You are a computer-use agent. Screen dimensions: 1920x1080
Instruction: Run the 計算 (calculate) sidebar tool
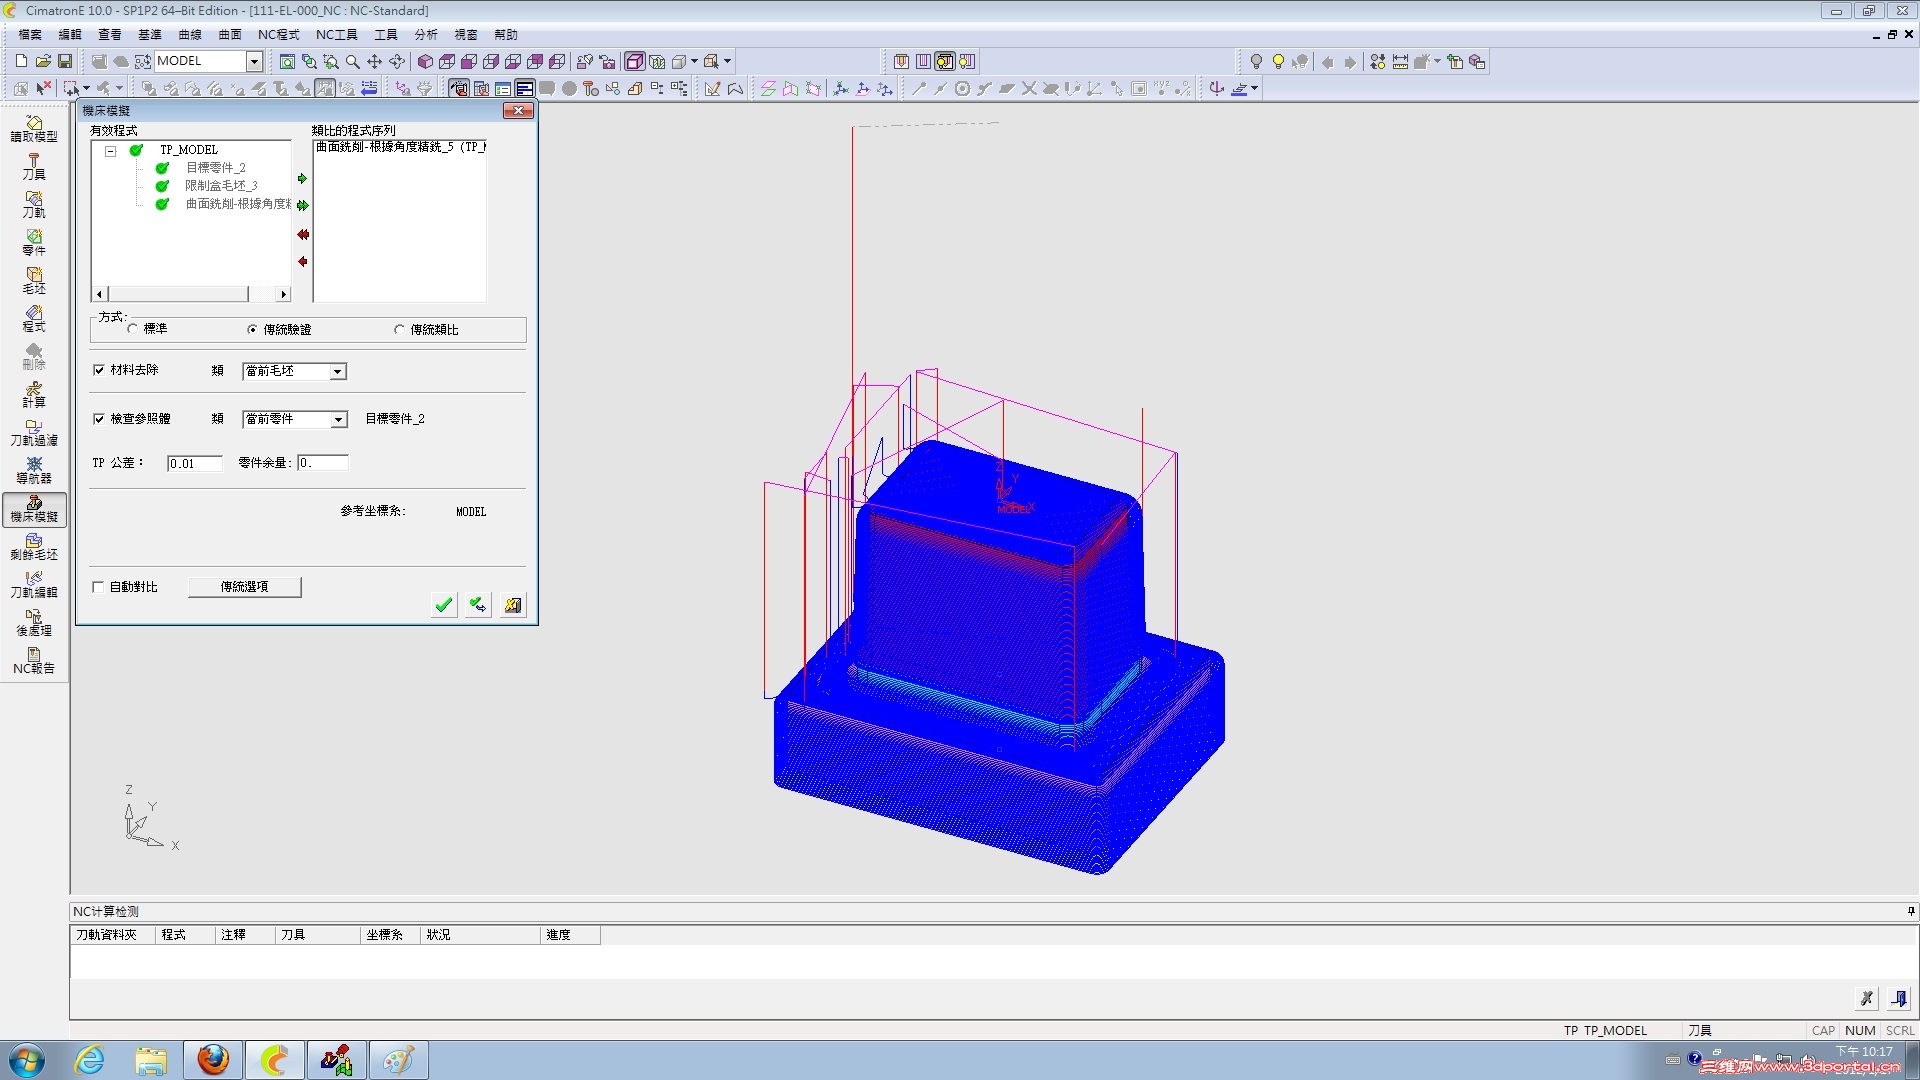click(x=34, y=395)
